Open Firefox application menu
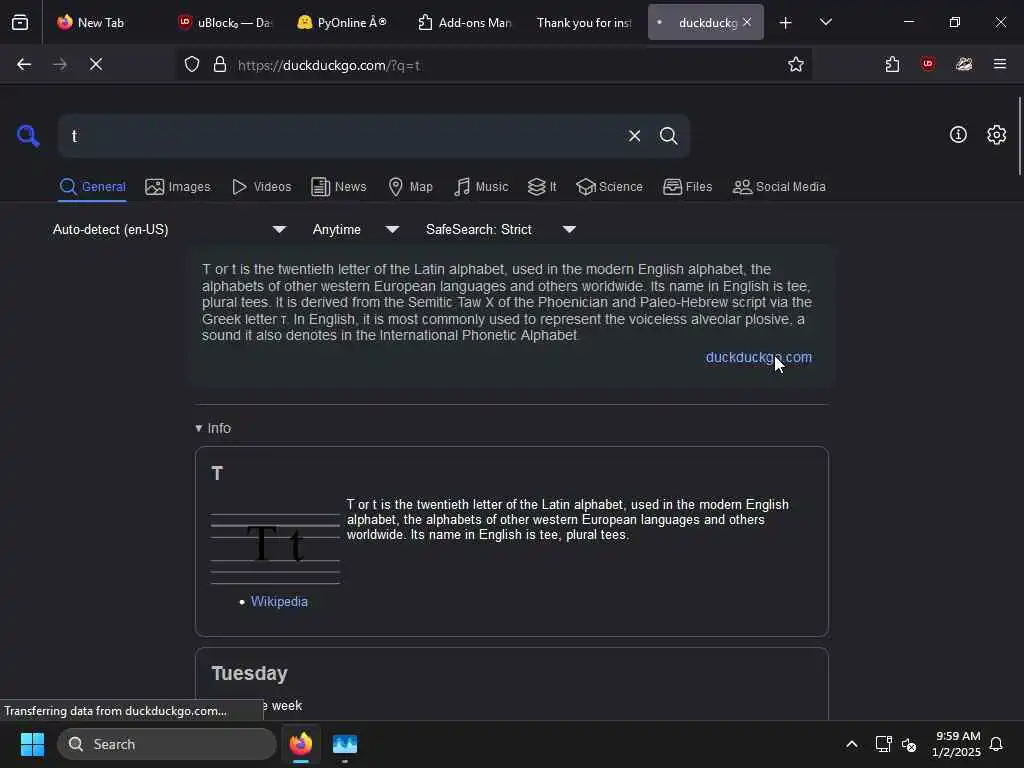Screen dimensions: 1024x768 (1000, 64)
